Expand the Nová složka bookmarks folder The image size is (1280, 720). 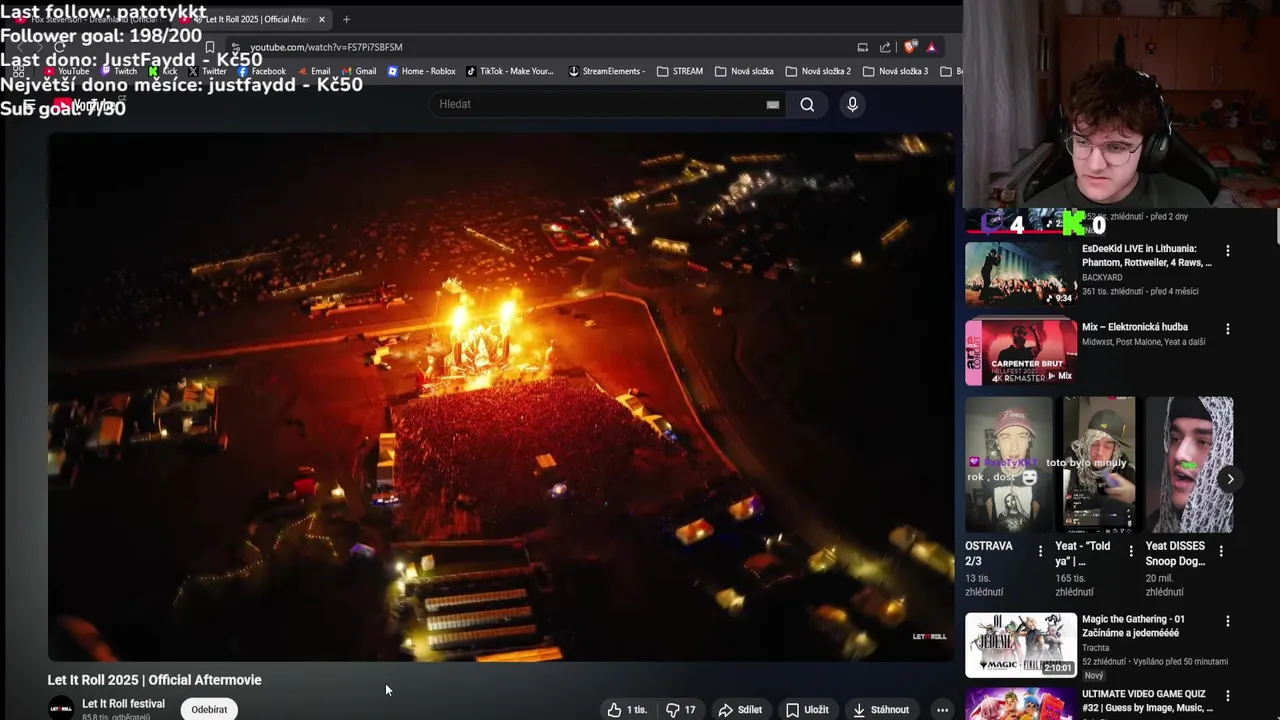coord(744,71)
